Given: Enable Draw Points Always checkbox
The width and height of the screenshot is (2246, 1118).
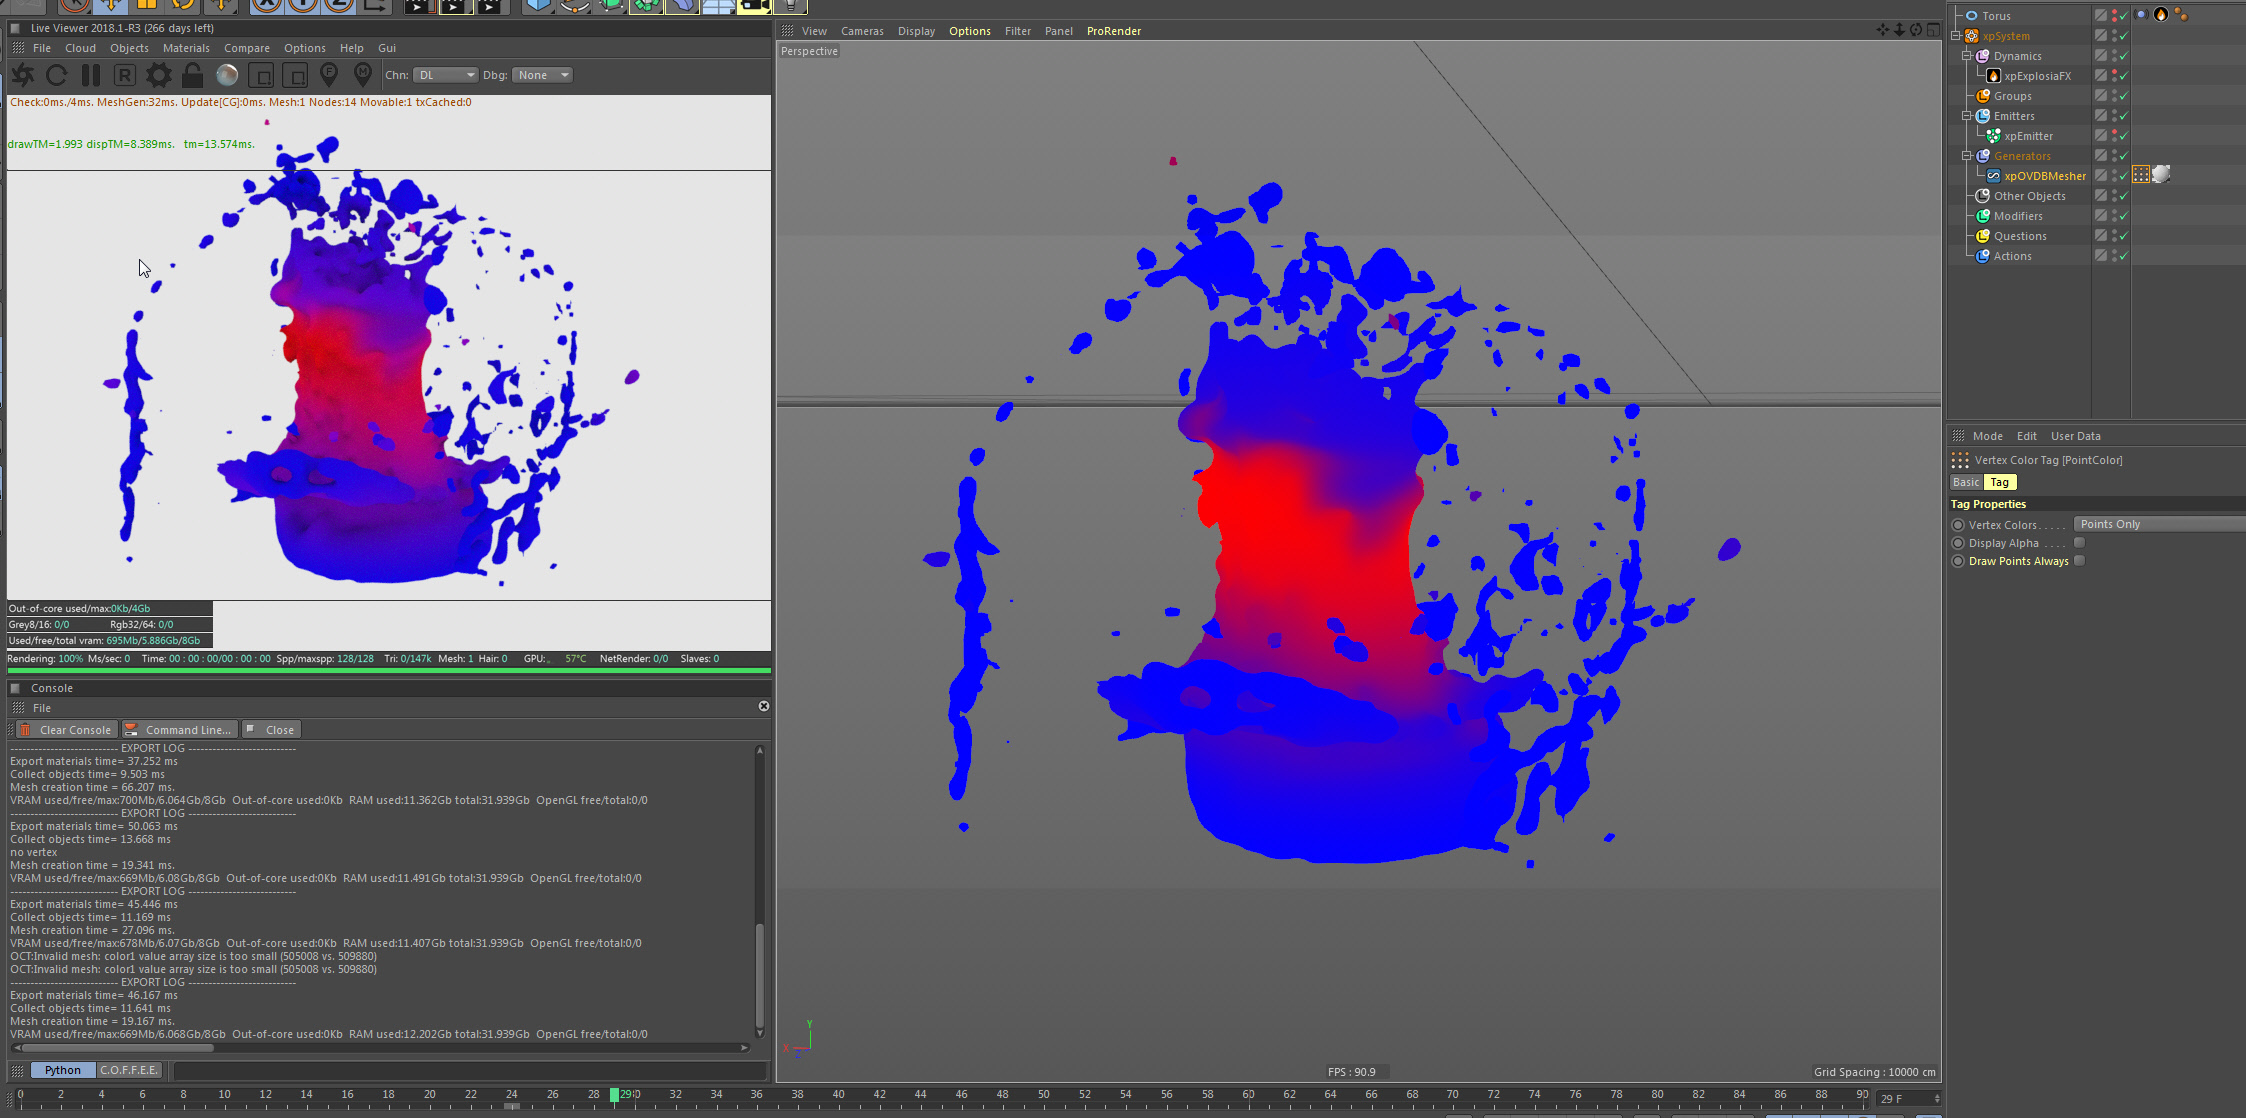Looking at the screenshot, I should click(x=2079, y=561).
